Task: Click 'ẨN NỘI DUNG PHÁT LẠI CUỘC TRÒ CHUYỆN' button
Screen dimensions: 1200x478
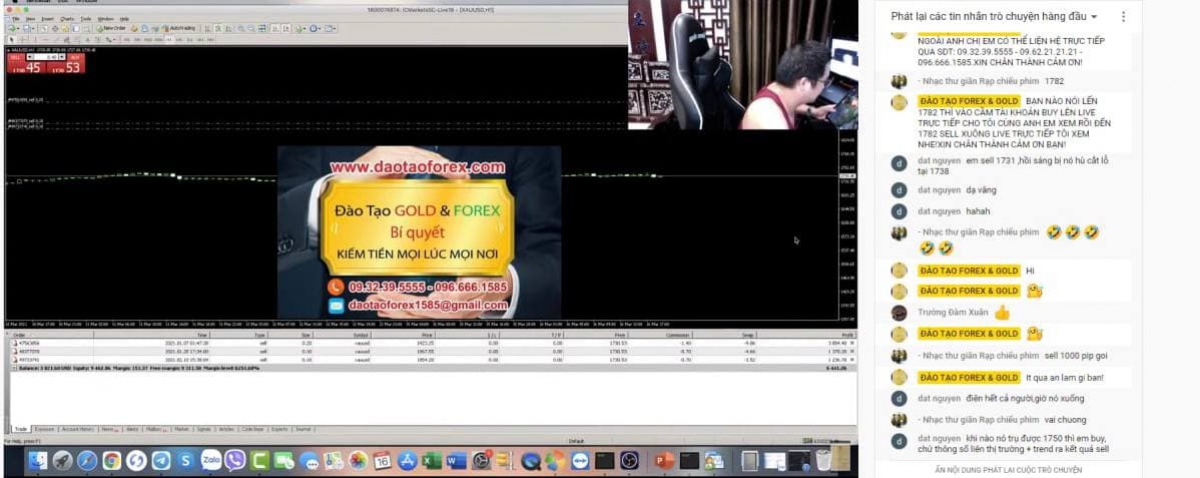Action: click(x=1009, y=468)
